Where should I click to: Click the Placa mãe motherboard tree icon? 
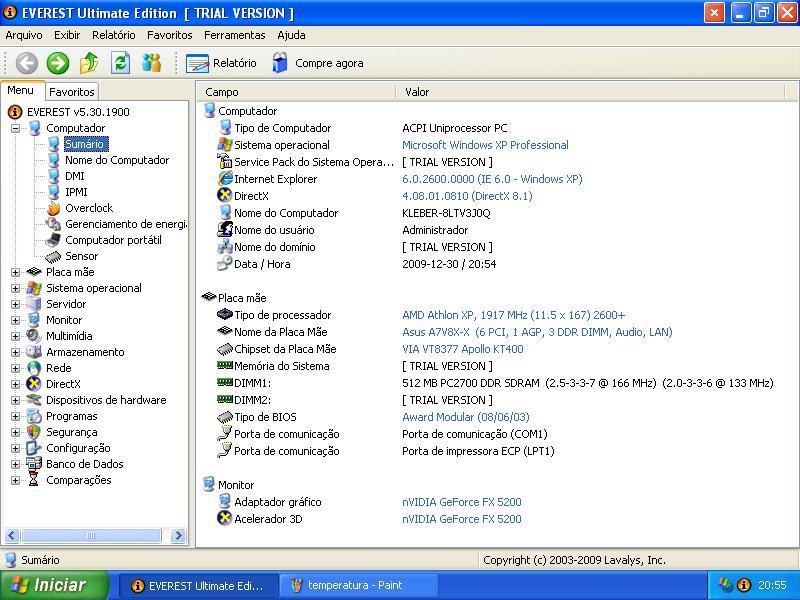tap(34, 271)
